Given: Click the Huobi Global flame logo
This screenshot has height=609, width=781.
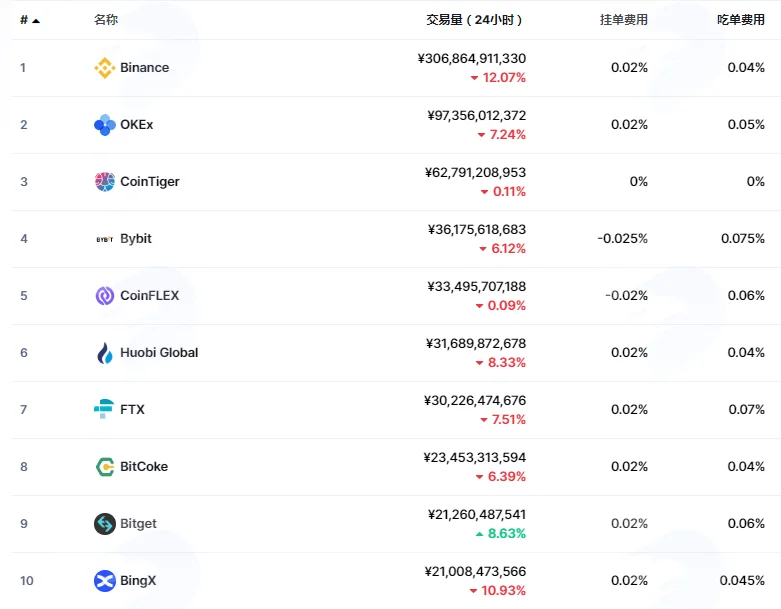Looking at the screenshot, I should 105,353.
